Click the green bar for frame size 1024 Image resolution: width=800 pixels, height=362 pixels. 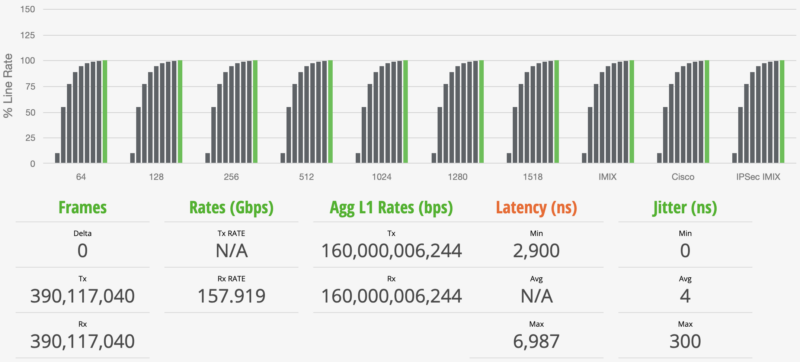[406, 112]
